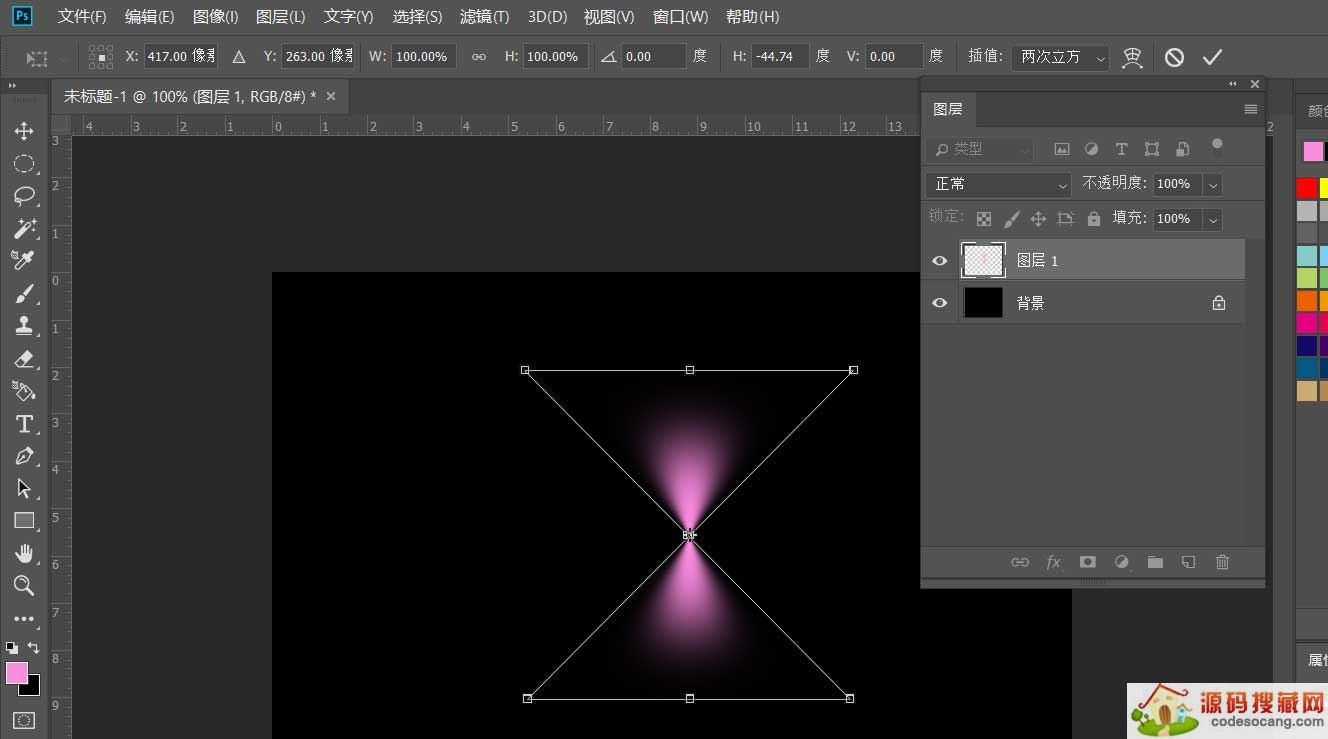Viewport: 1328px width, 739px height.
Task: Toggle prevent artboard auto-nesting lock
Action: tap(1065, 218)
